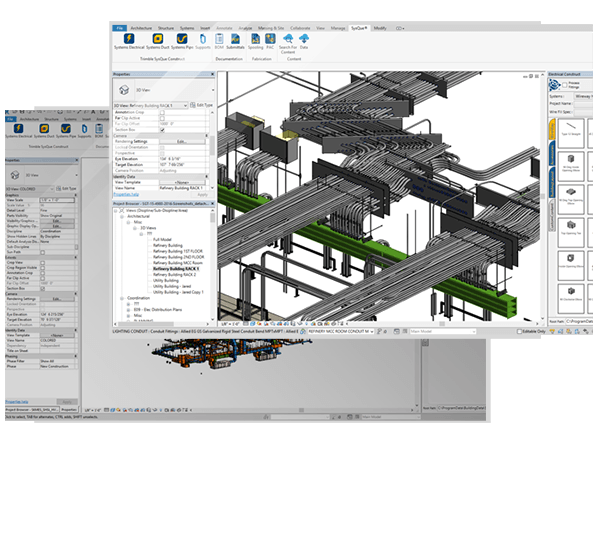Open the File tab in front window
This screenshot has height=539, width=600.
pos(119,28)
